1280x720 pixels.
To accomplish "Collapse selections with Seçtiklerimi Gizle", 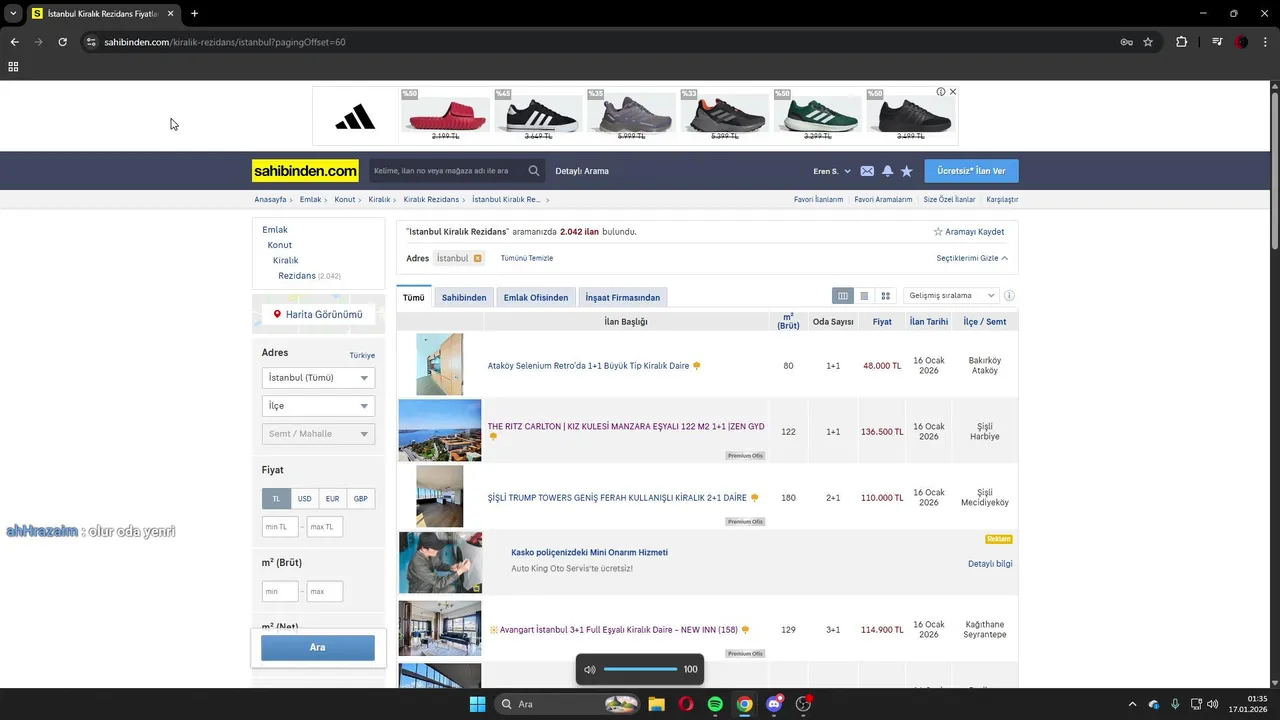I will [x=972, y=258].
